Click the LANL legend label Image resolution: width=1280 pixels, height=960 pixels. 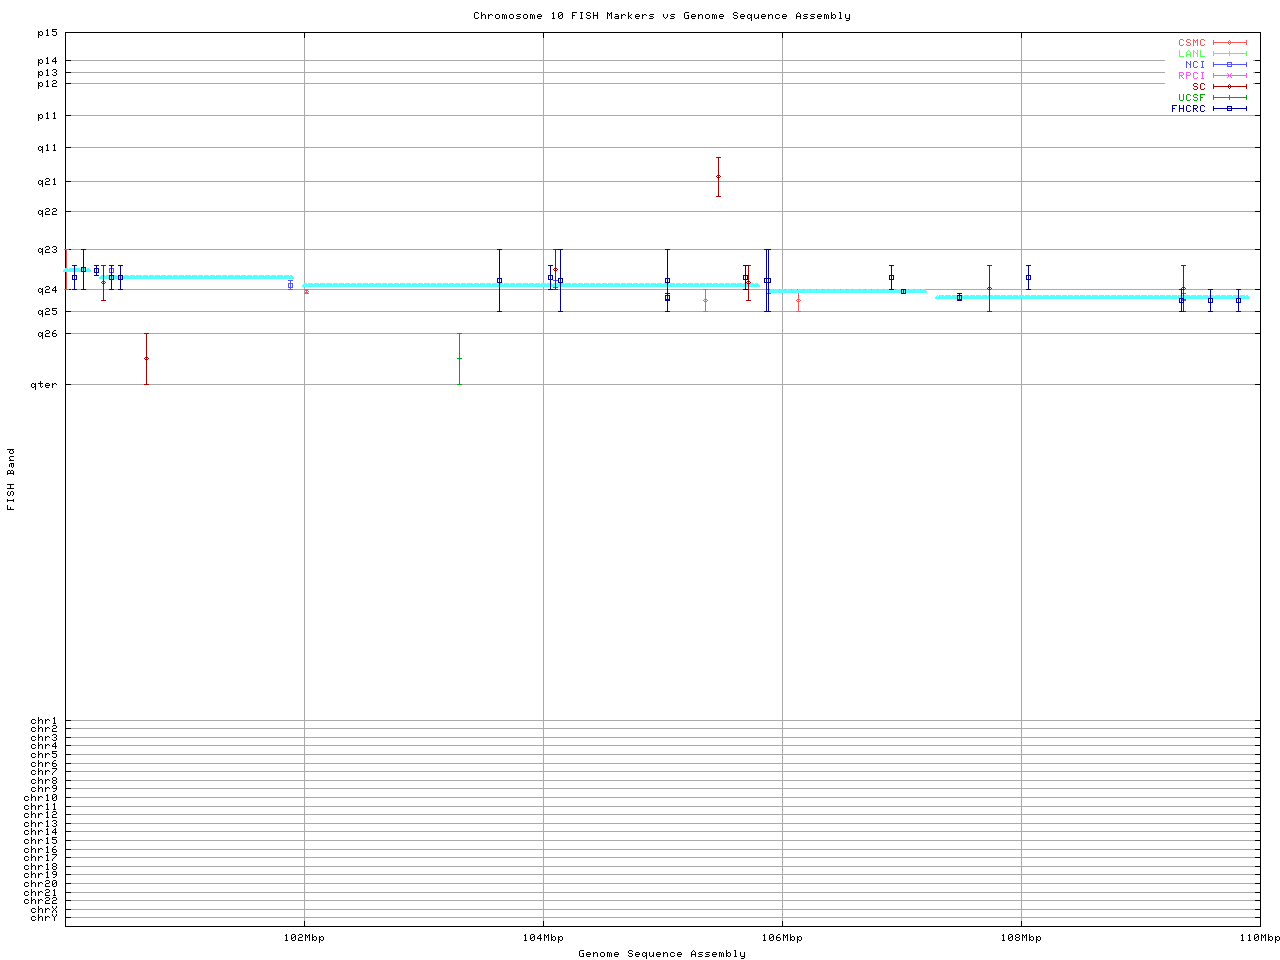click(1191, 54)
